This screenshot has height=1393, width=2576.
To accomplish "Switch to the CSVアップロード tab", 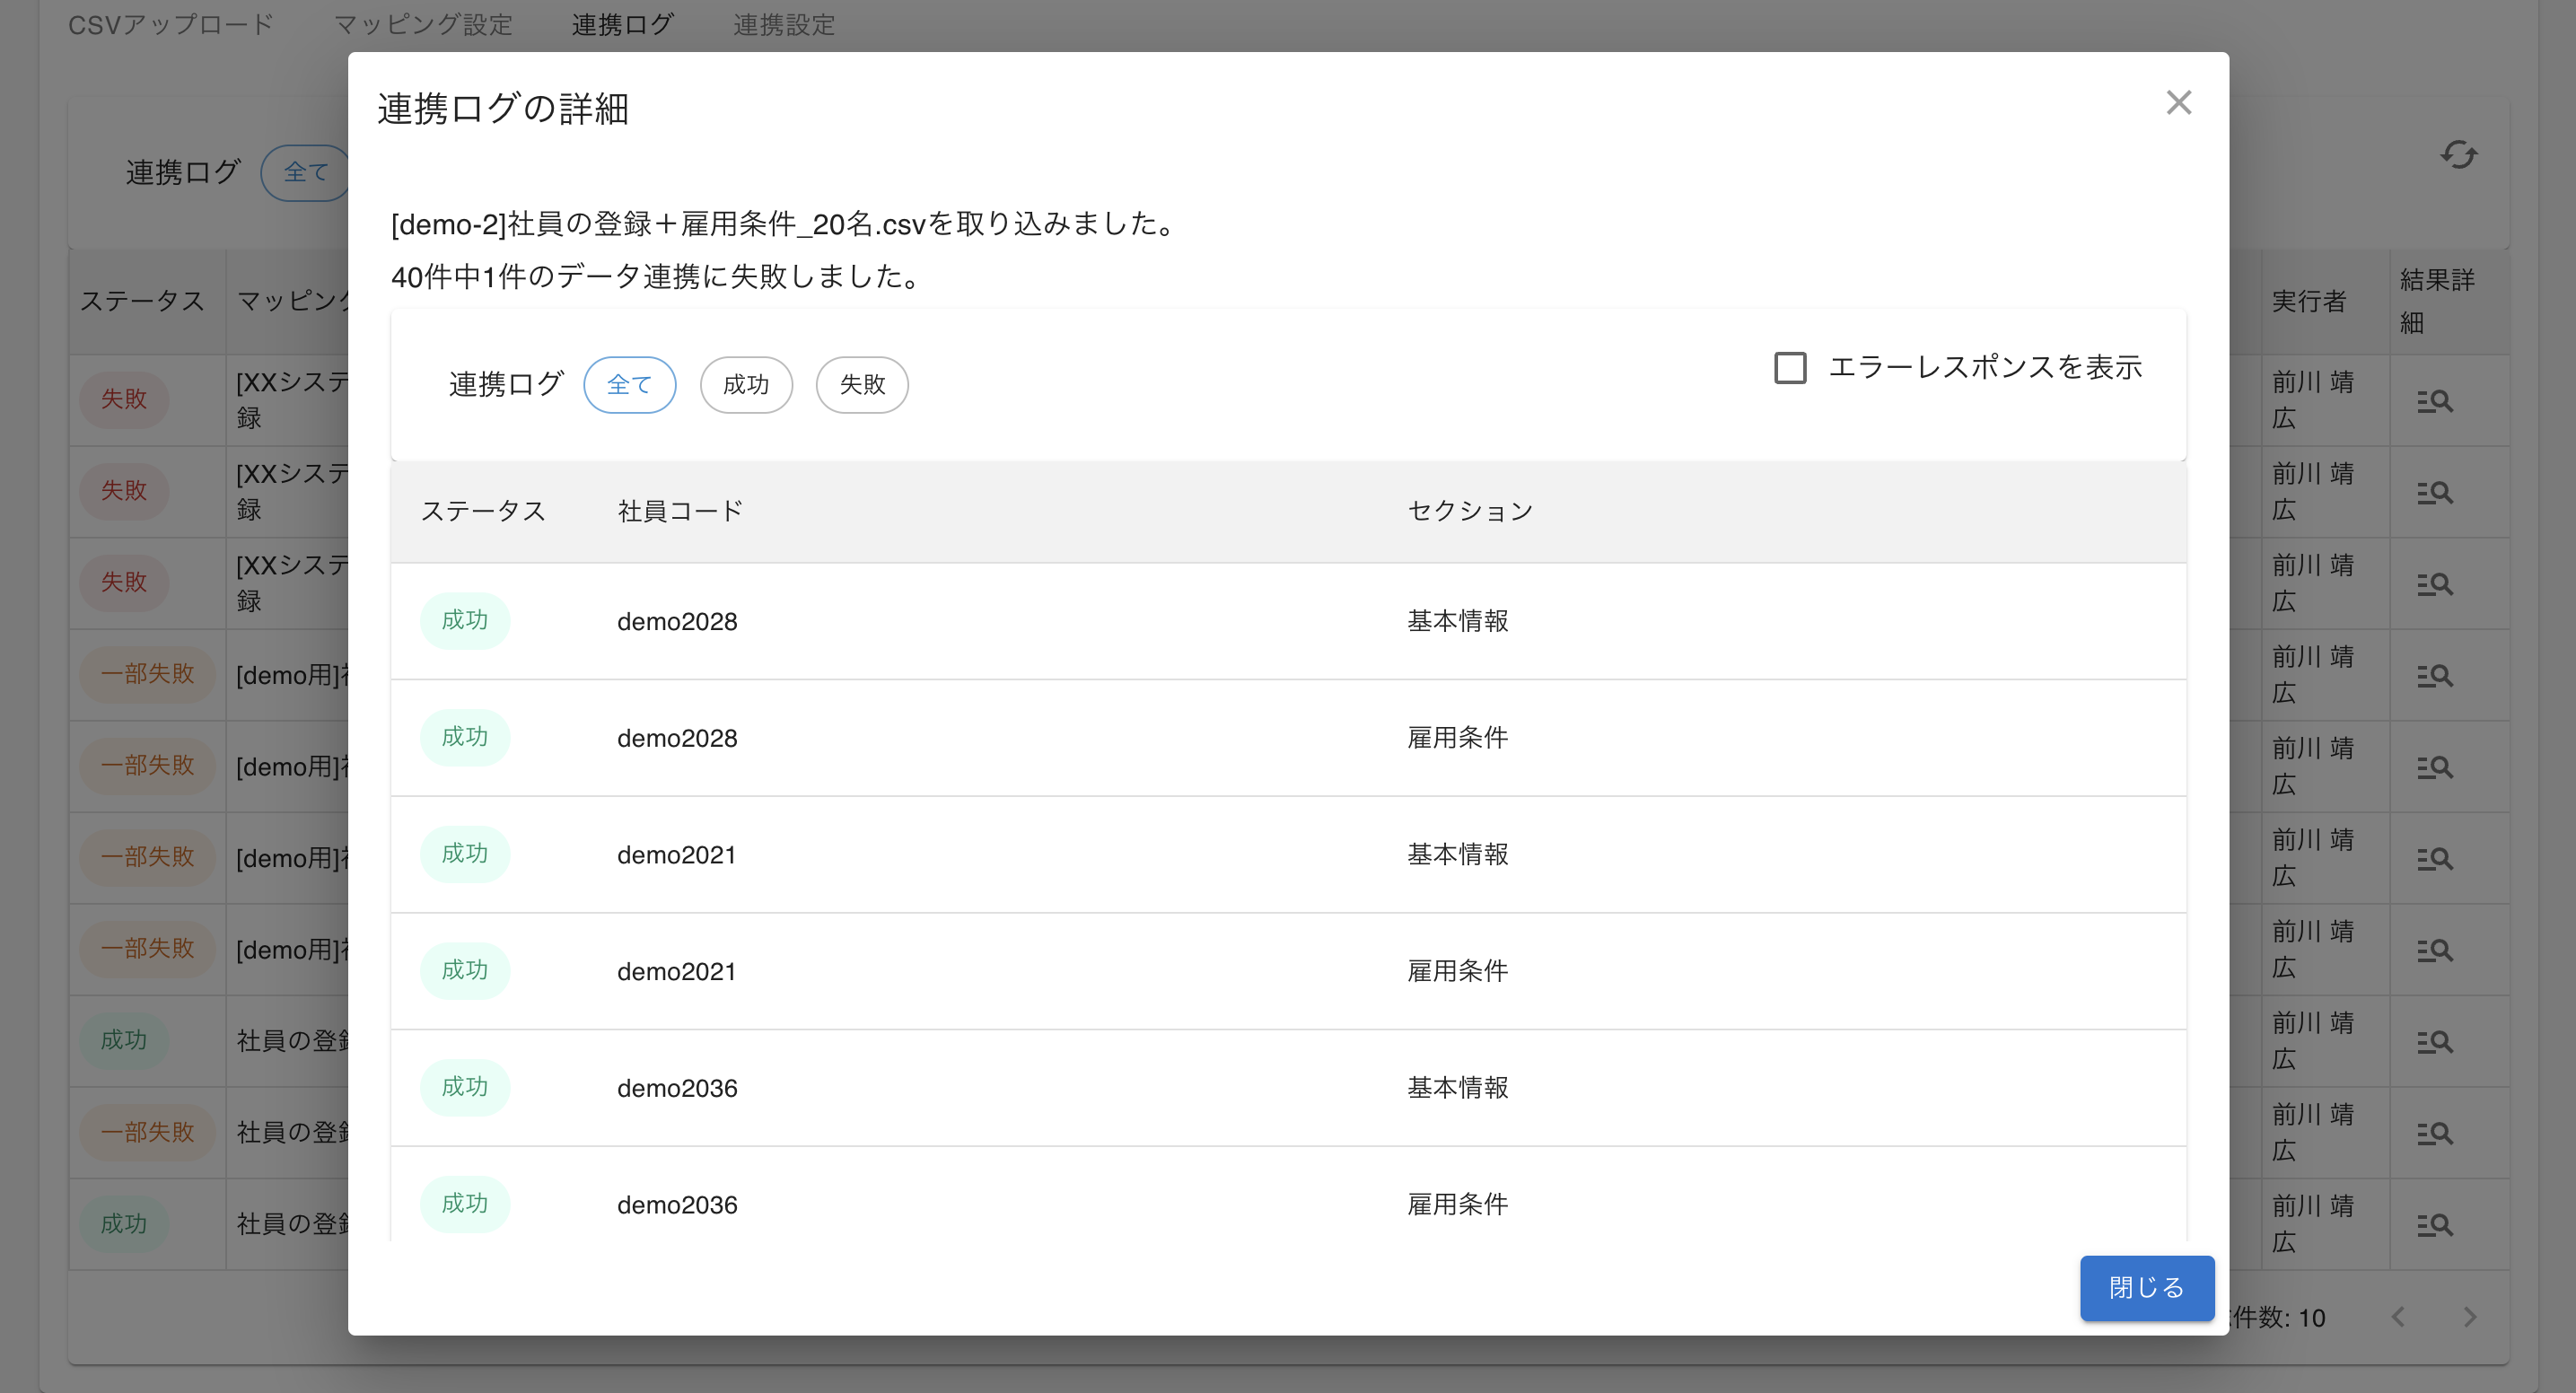I will [x=168, y=25].
